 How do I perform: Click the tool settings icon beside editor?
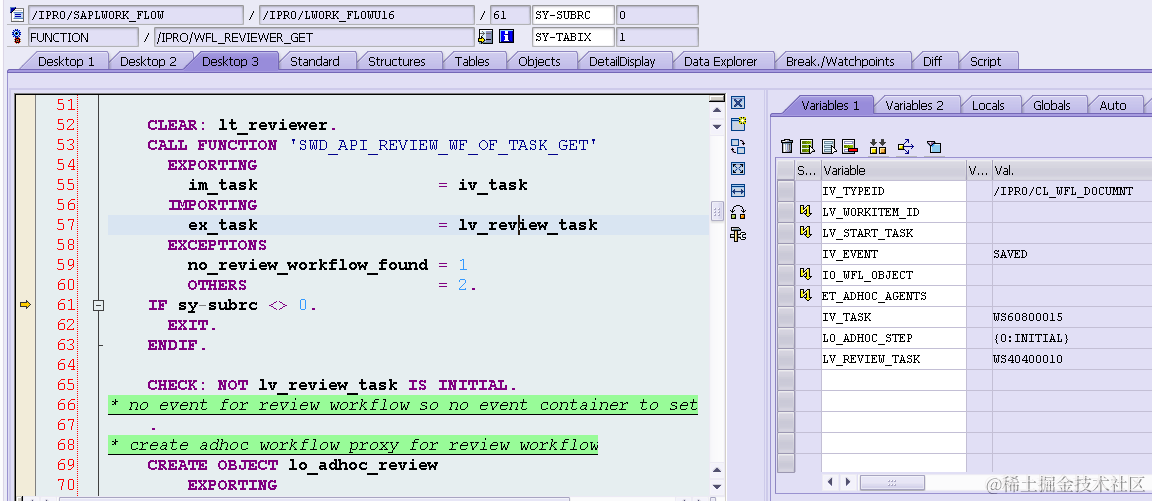click(x=738, y=234)
